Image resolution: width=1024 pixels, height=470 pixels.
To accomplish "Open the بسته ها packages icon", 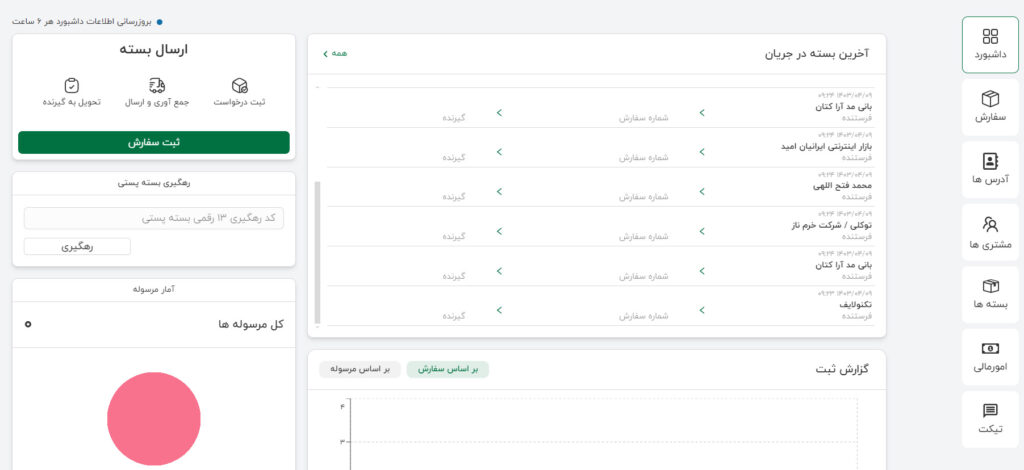I will click(990, 287).
